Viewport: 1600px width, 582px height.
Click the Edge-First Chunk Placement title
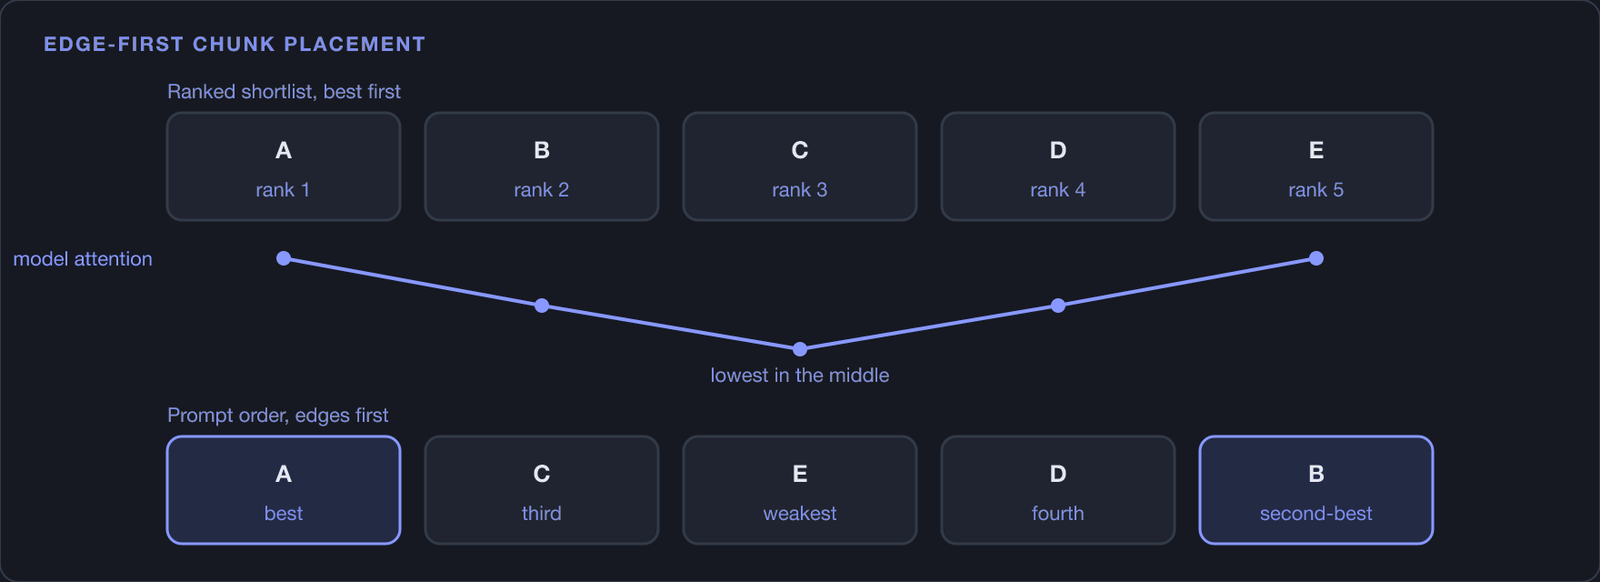click(x=235, y=44)
